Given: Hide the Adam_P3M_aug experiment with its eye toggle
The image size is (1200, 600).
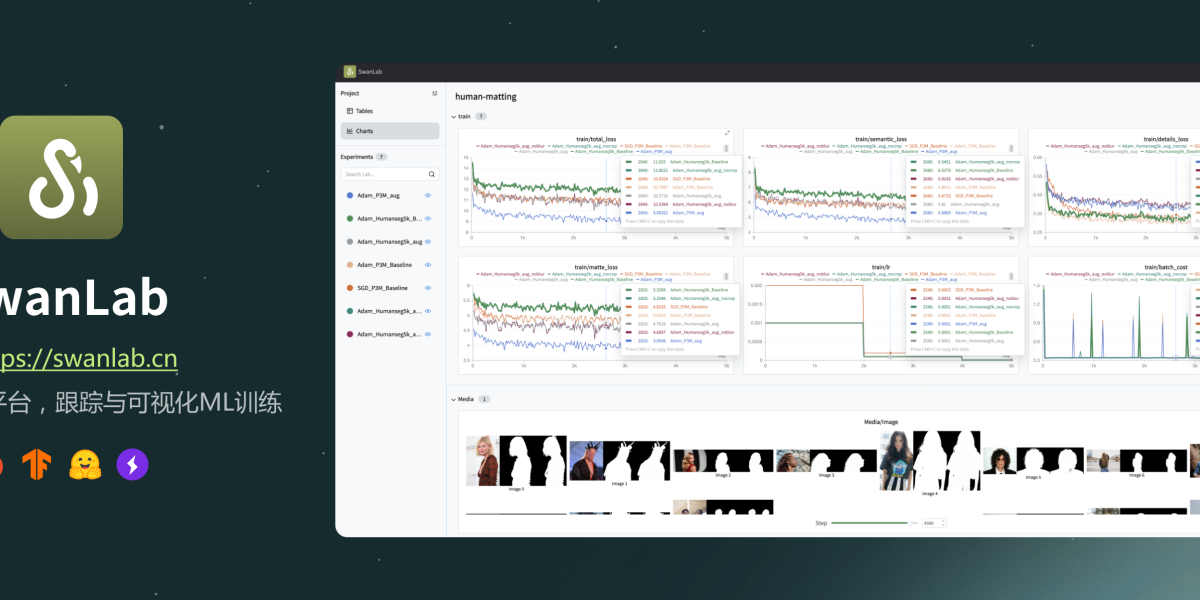Looking at the screenshot, I should (428, 195).
